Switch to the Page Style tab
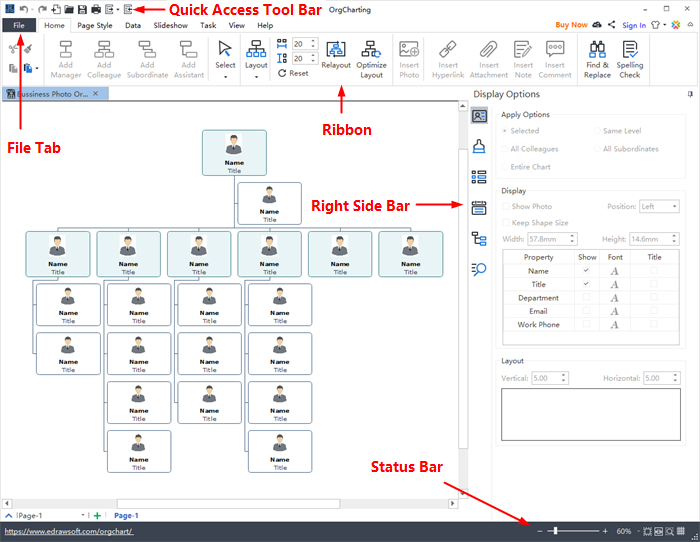Image resolution: width=700 pixels, height=542 pixels. click(x=95, y=25)
